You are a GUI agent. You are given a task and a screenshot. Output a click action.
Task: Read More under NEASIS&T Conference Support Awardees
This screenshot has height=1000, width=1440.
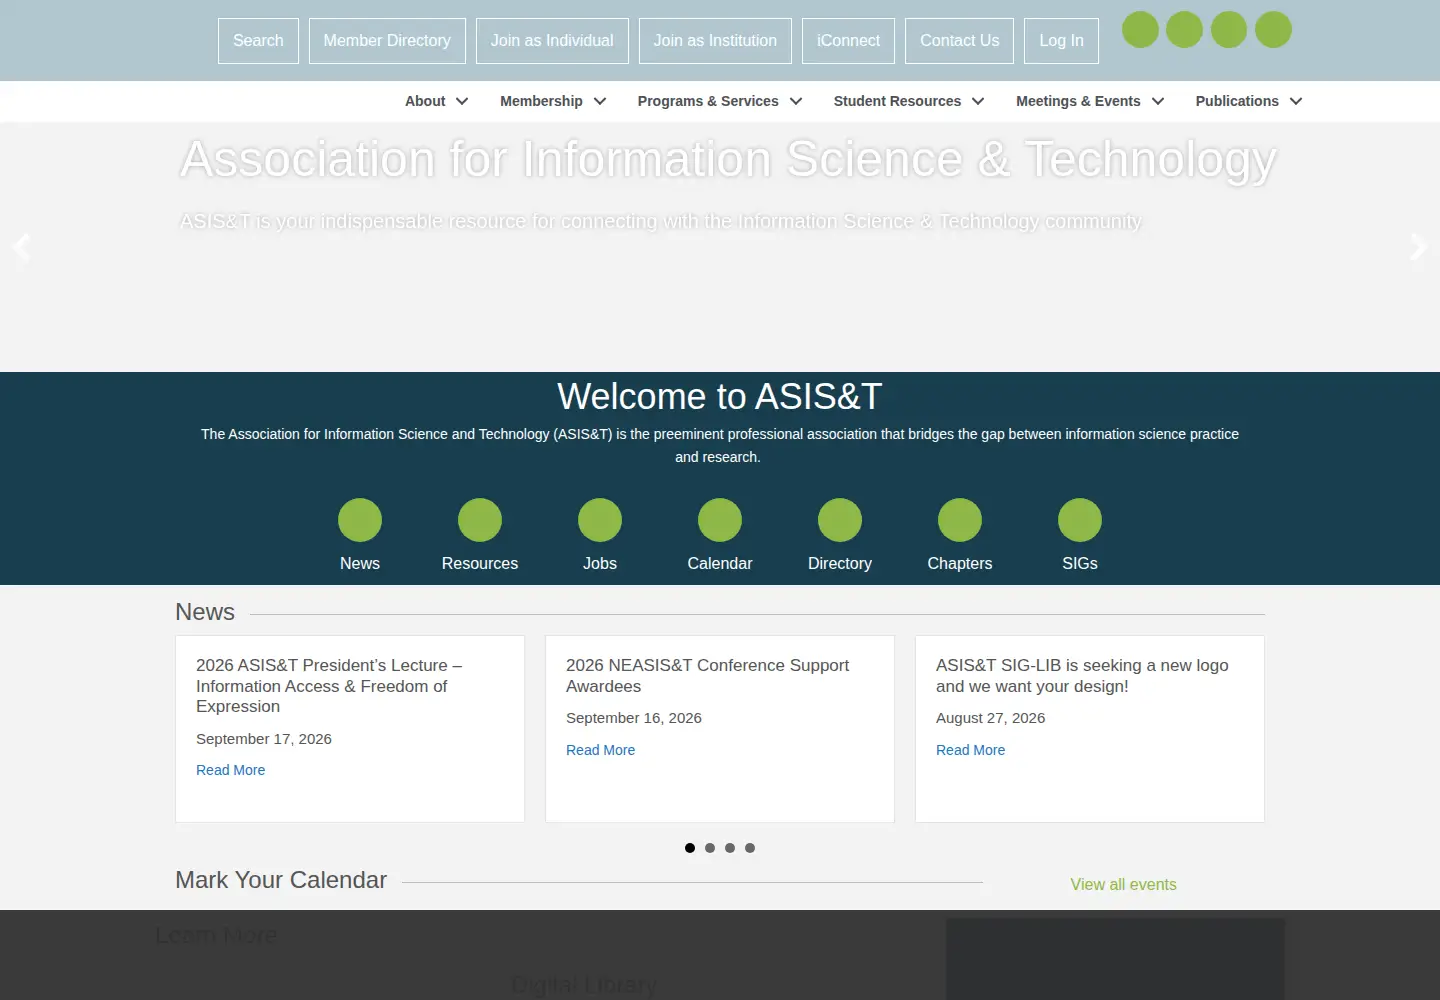click(600, 750)
